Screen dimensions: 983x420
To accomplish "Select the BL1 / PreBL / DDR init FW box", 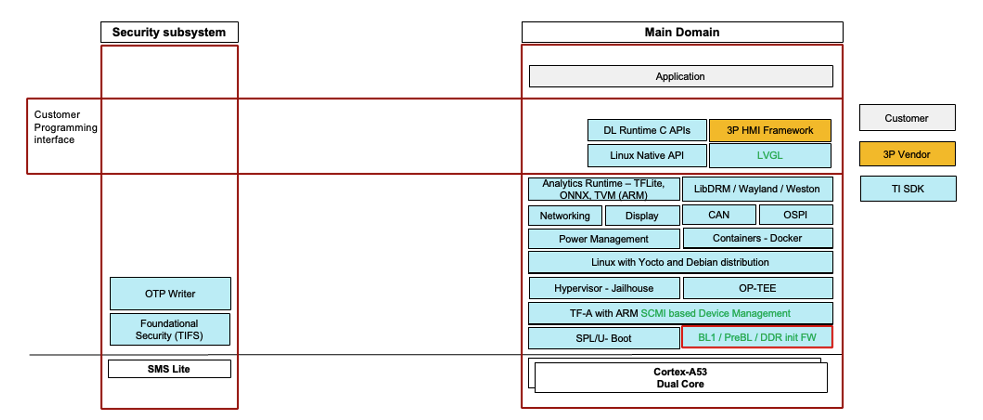I will click(x=757, y=337).
